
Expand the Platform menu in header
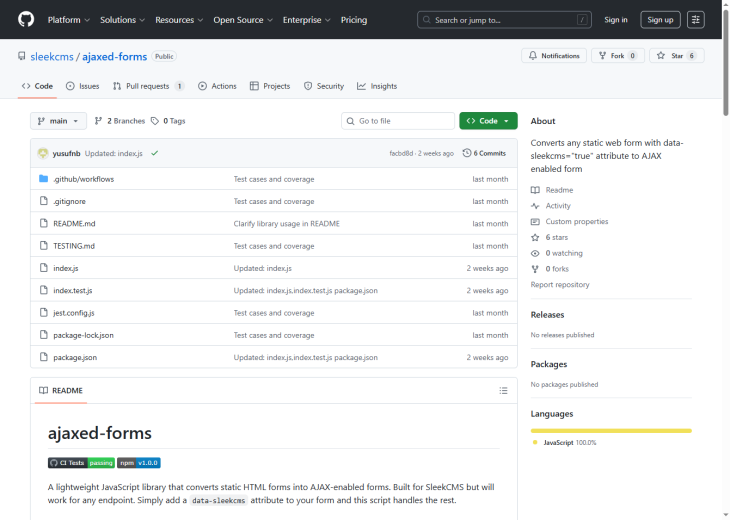(69, 19)
